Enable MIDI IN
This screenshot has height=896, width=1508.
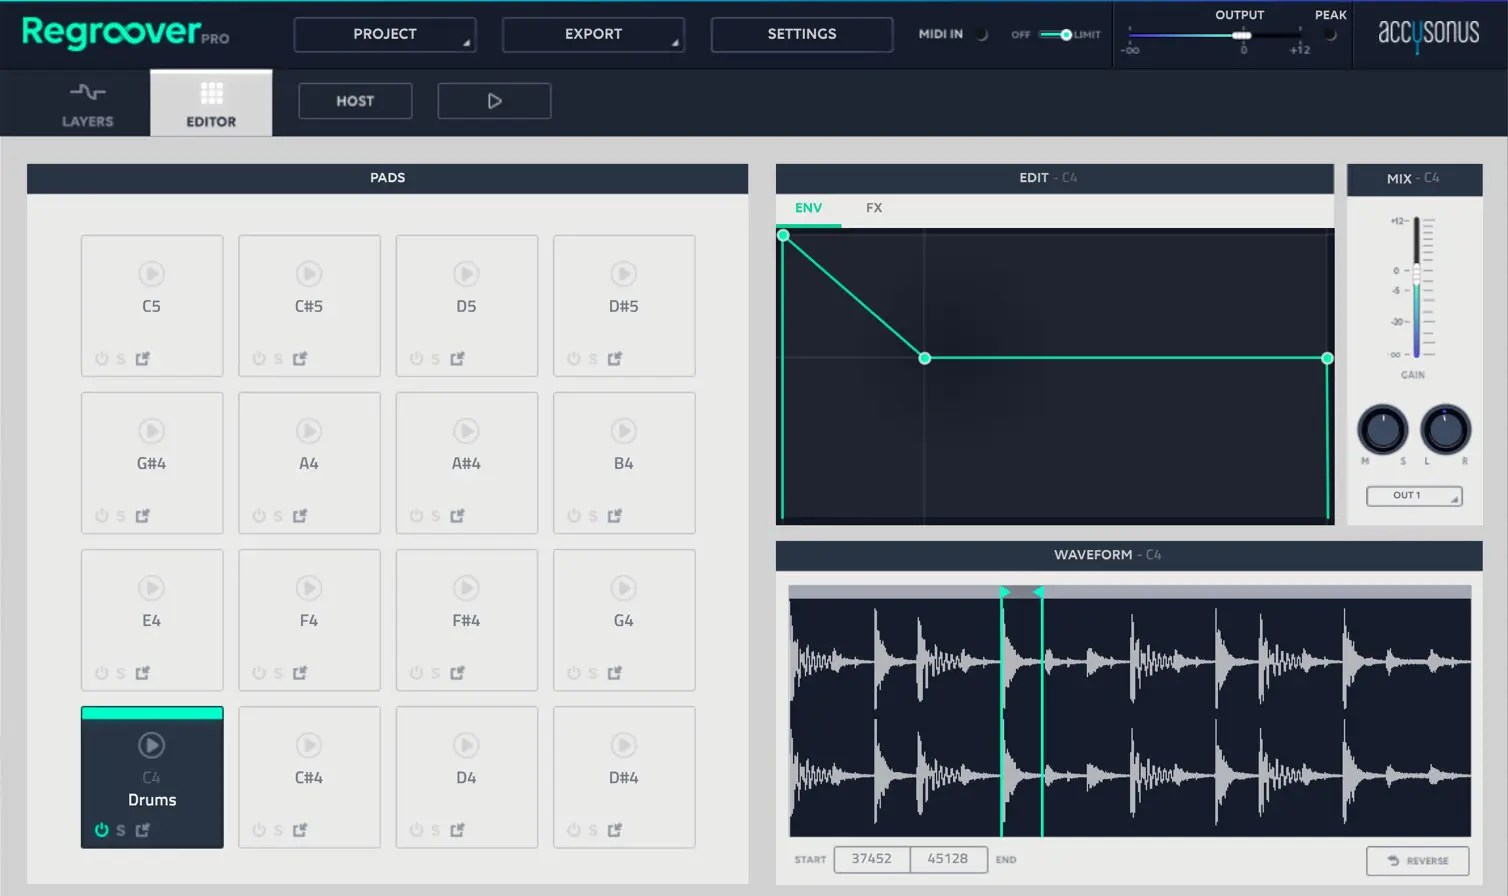(x=983, y=33)
